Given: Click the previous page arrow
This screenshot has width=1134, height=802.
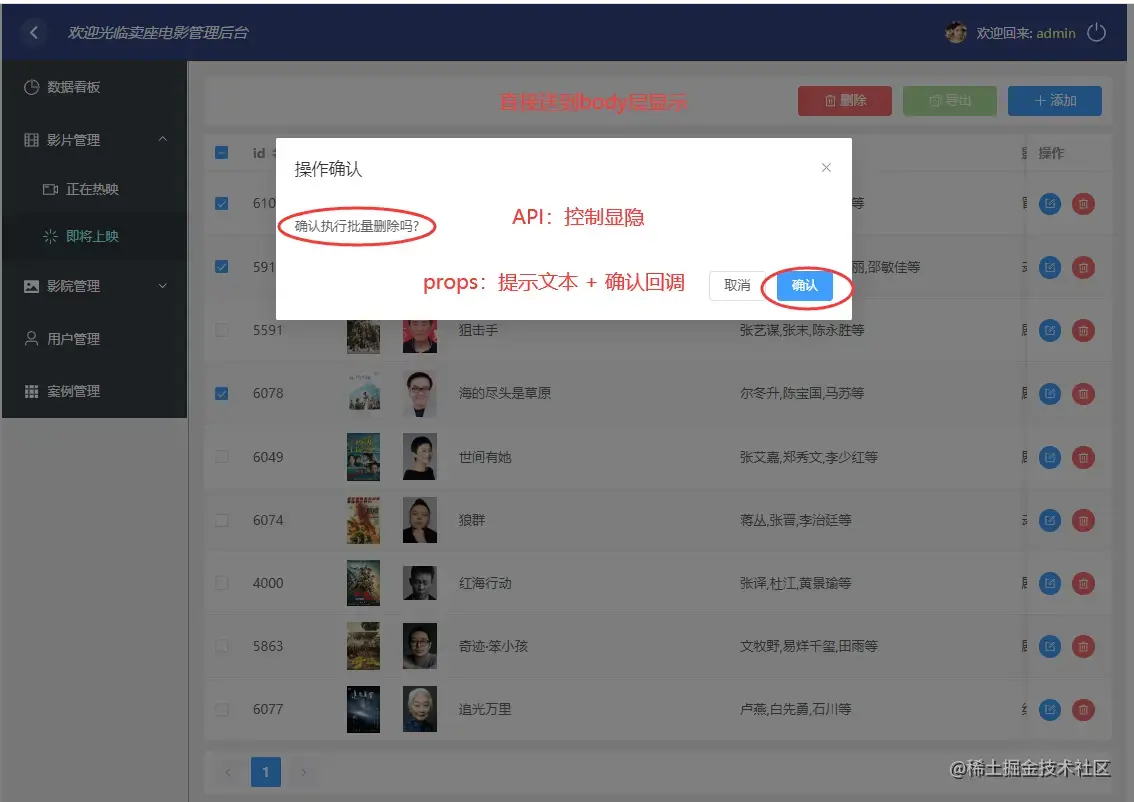Looking at the screenshot, I should coord(228,772).
